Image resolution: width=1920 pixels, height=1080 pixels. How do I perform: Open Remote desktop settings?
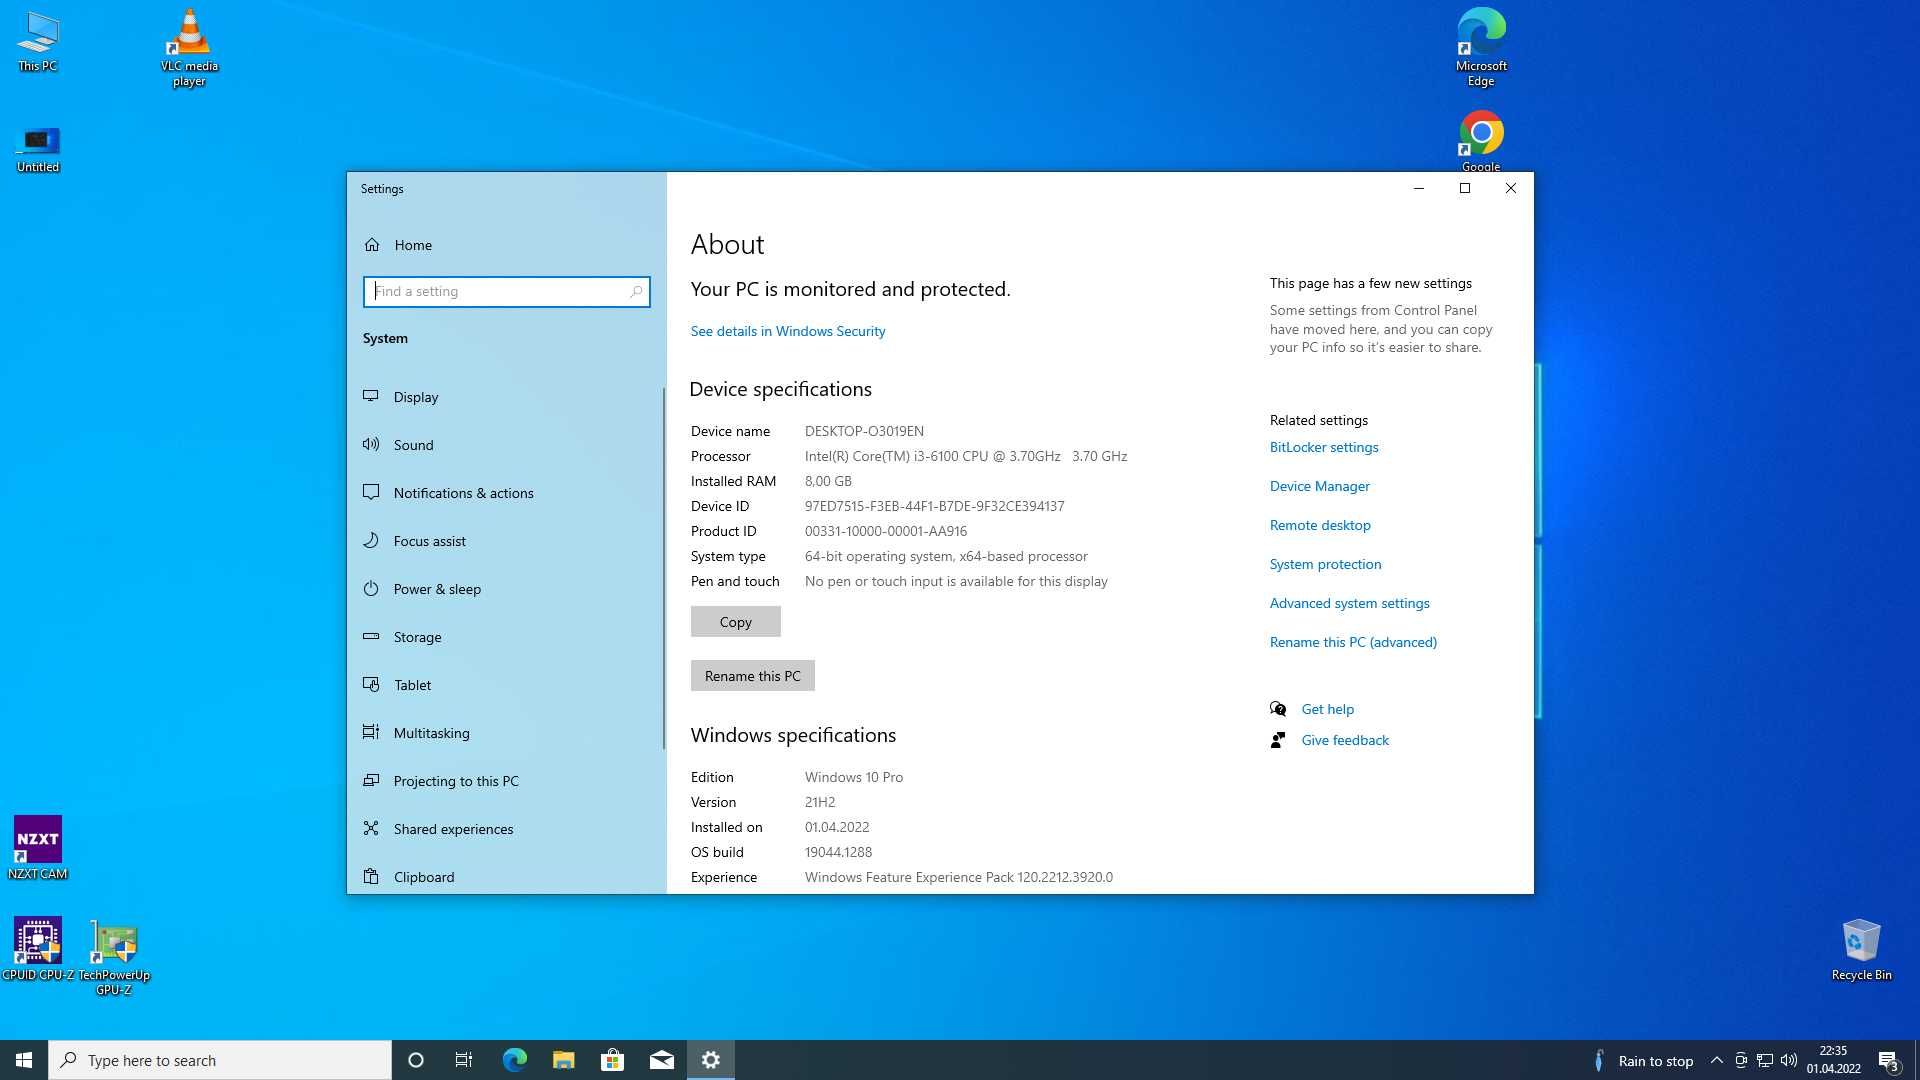[x=1319, y=525]
